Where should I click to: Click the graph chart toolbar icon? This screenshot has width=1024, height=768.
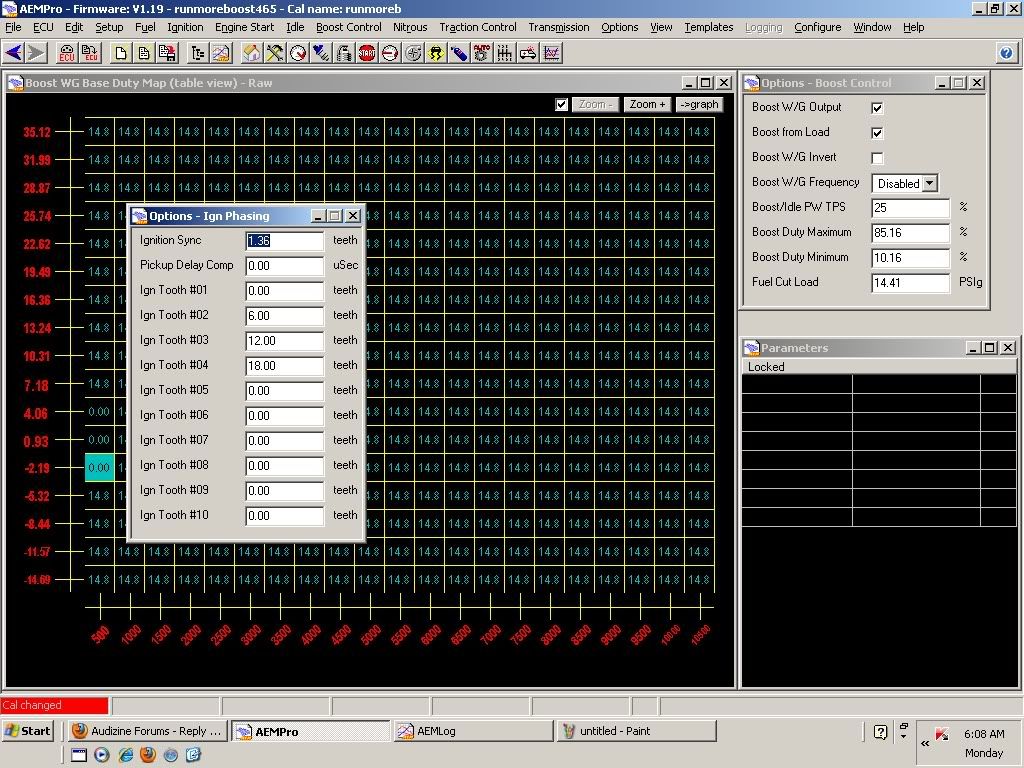click(x=221, y=53)
